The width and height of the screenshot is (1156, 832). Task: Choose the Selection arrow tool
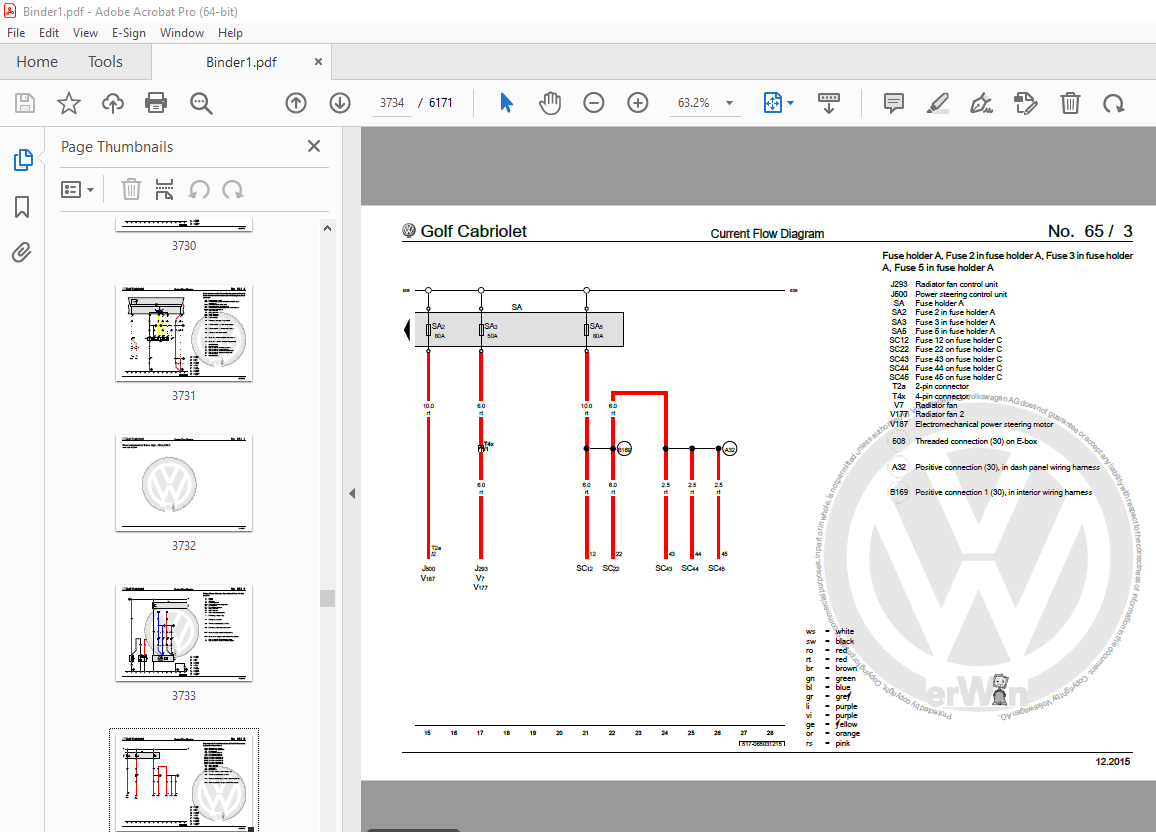point(506,102)
